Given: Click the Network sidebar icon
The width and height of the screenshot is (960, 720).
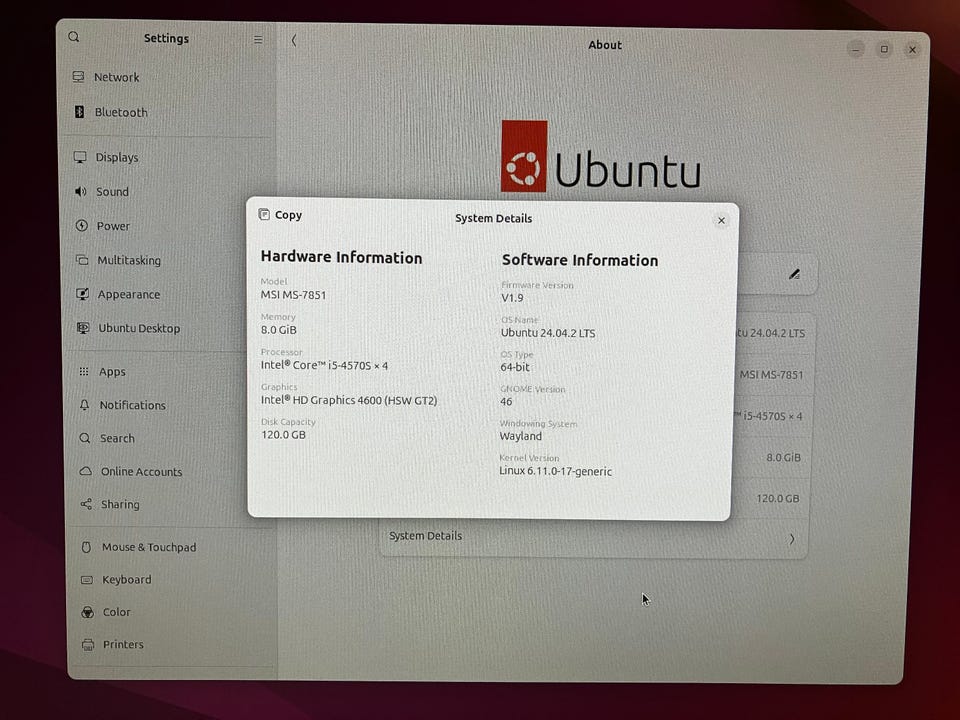Looking at the screenshot, I should 78,77.
